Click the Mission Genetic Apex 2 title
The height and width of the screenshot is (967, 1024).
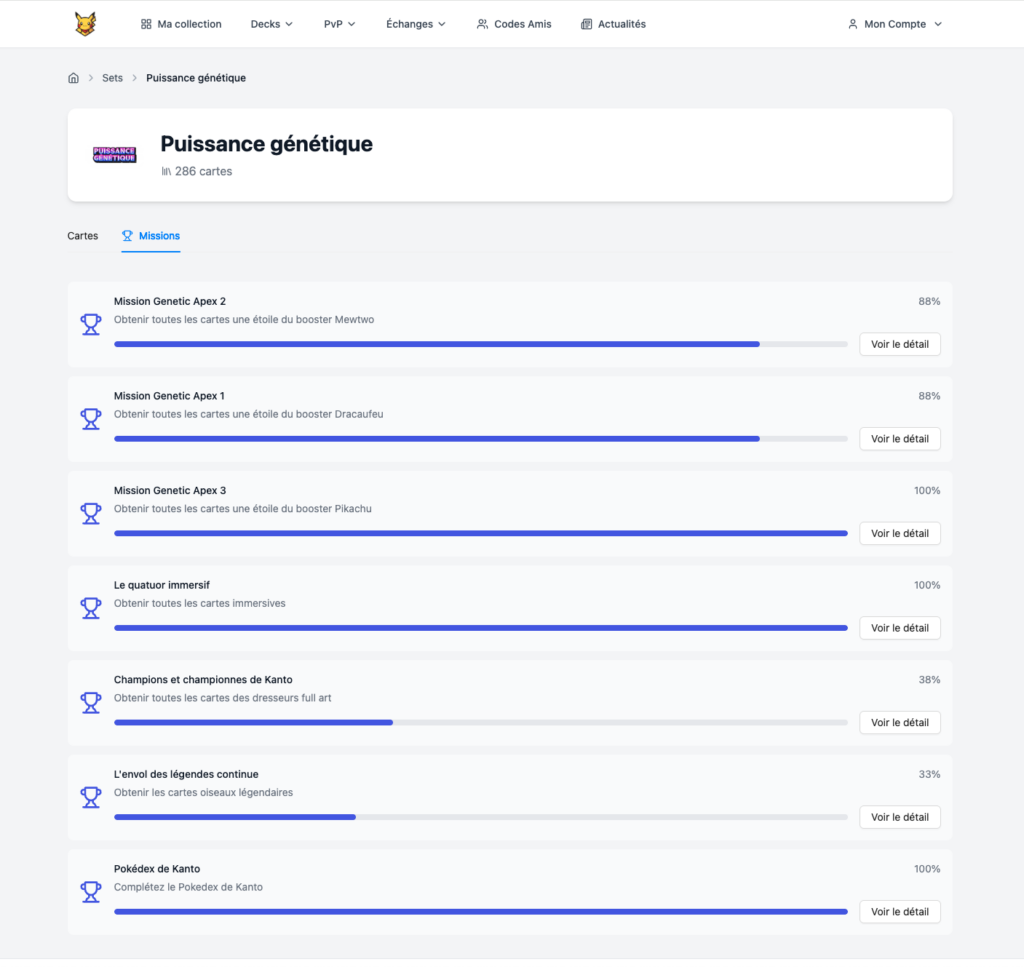[170, 301]
